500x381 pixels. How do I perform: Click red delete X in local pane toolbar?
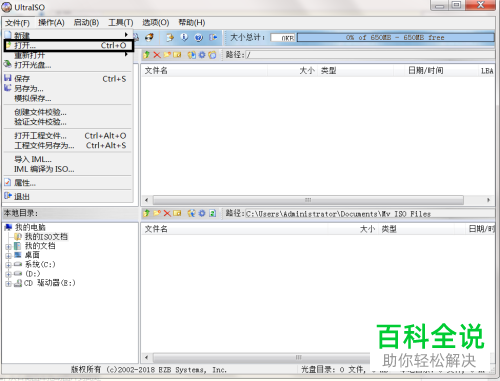[167, 213]
